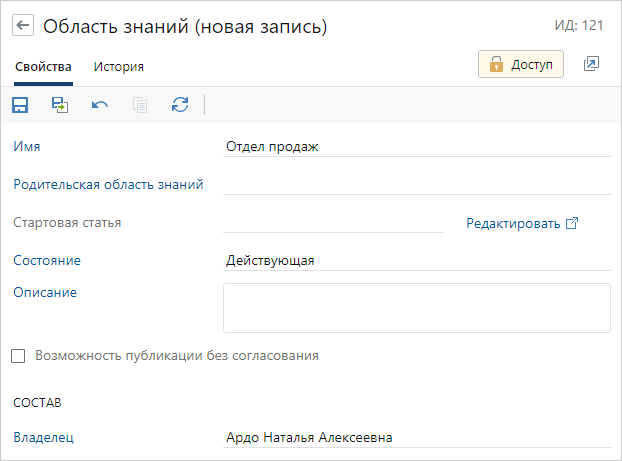
Task: Undo changes with the arrow icon
Action: pyautogui.click(x=100, y=105)
